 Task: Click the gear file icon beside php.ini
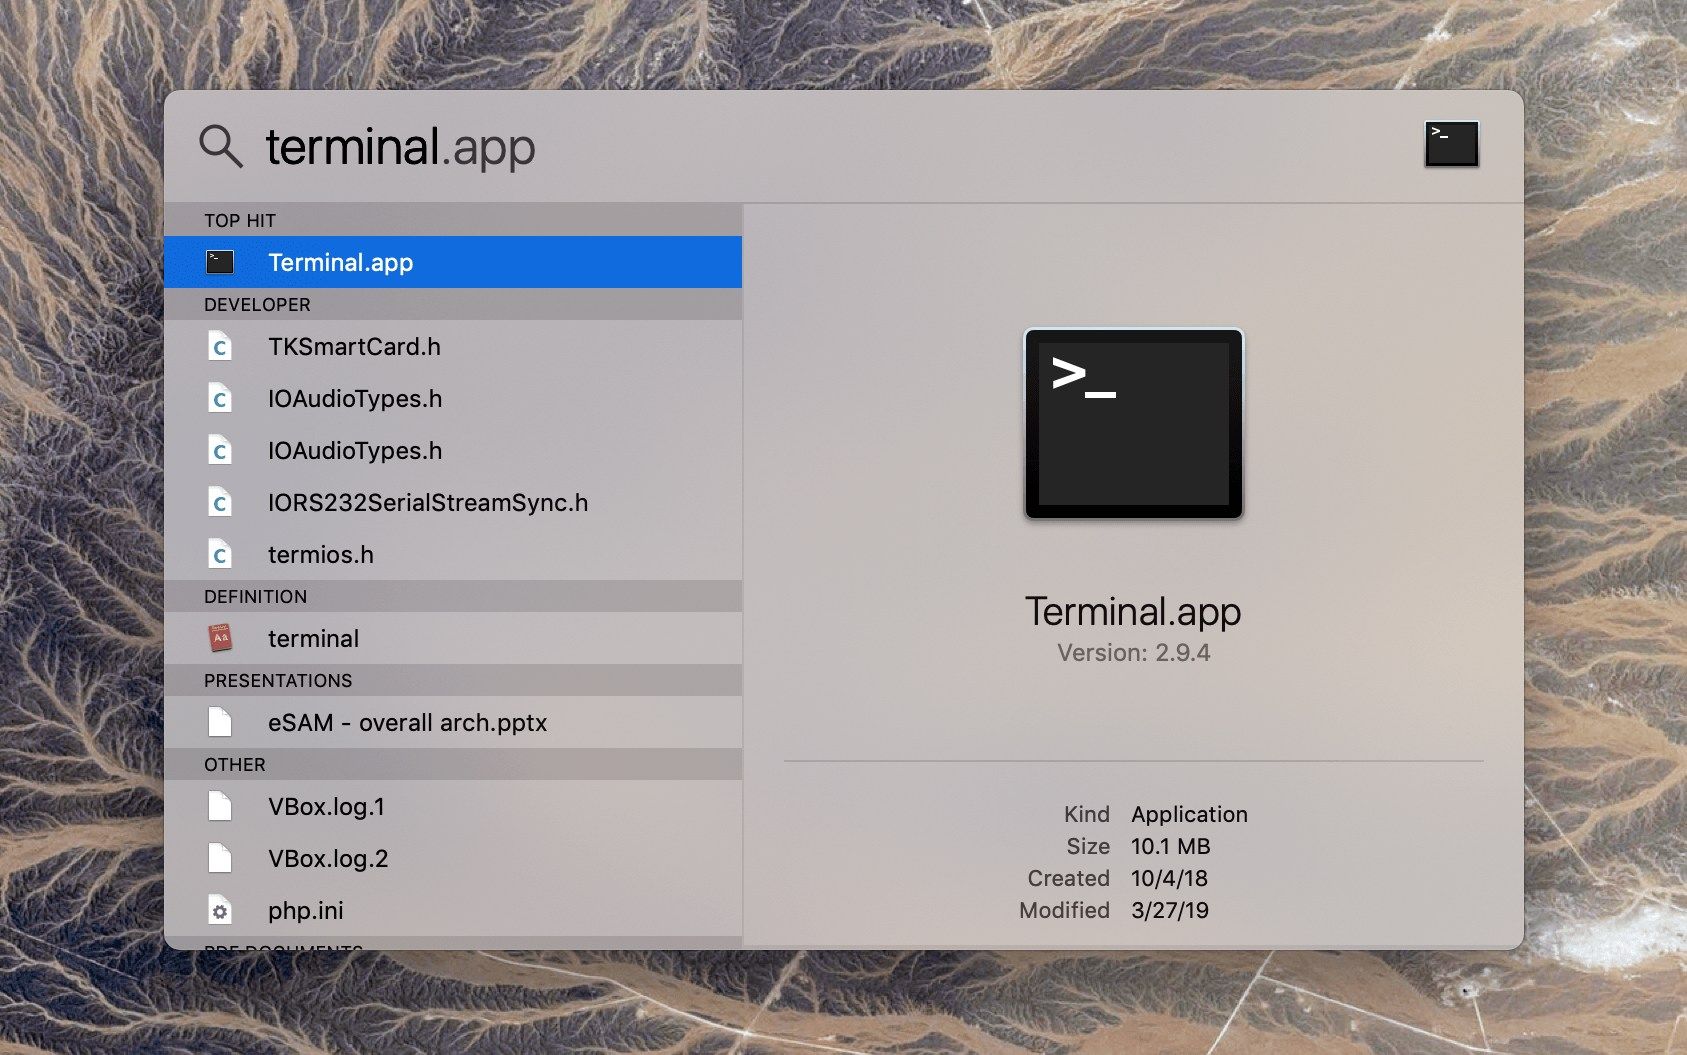coord(220,910)
